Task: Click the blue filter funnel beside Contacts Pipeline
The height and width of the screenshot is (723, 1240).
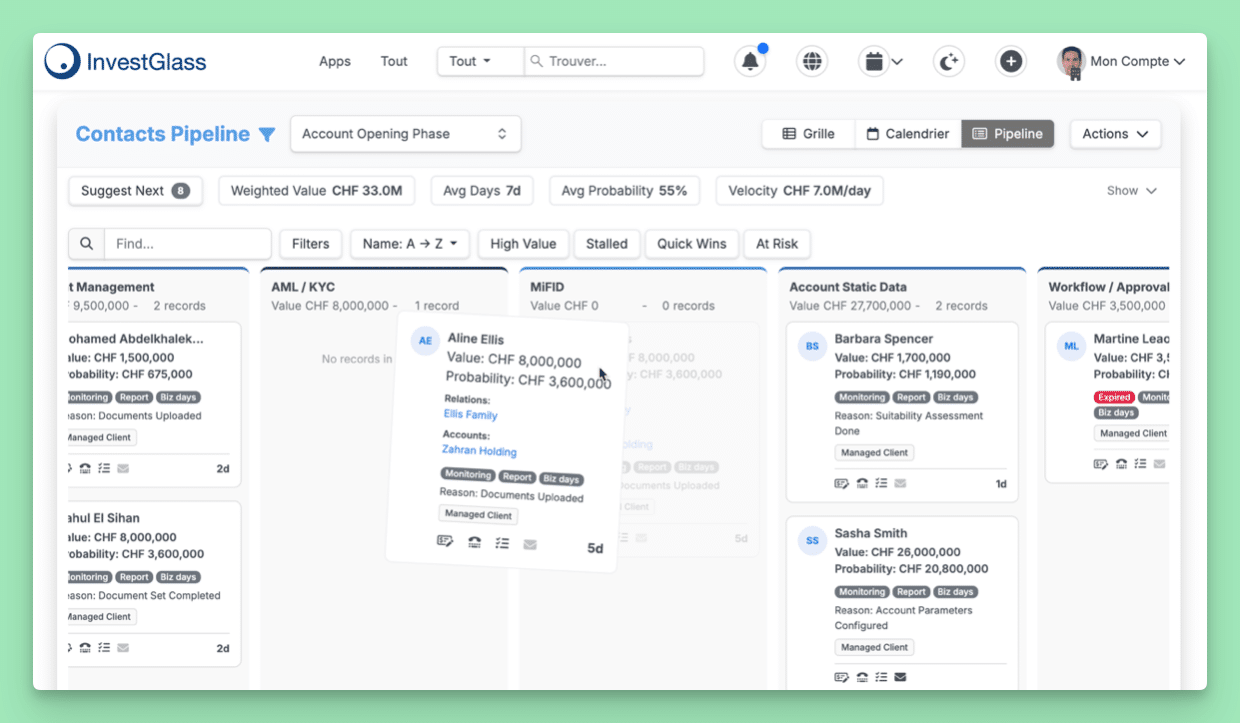Action: coord(267,134)
